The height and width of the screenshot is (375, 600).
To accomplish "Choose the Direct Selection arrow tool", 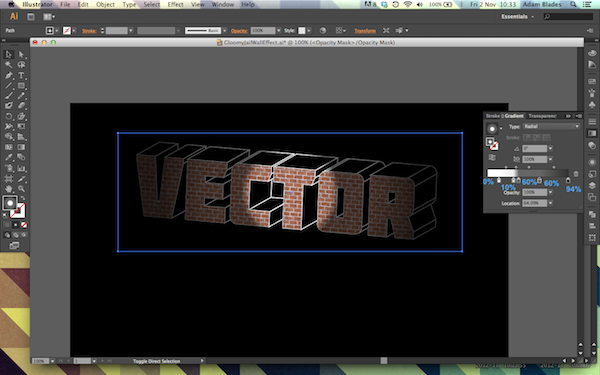I will 21,55.
